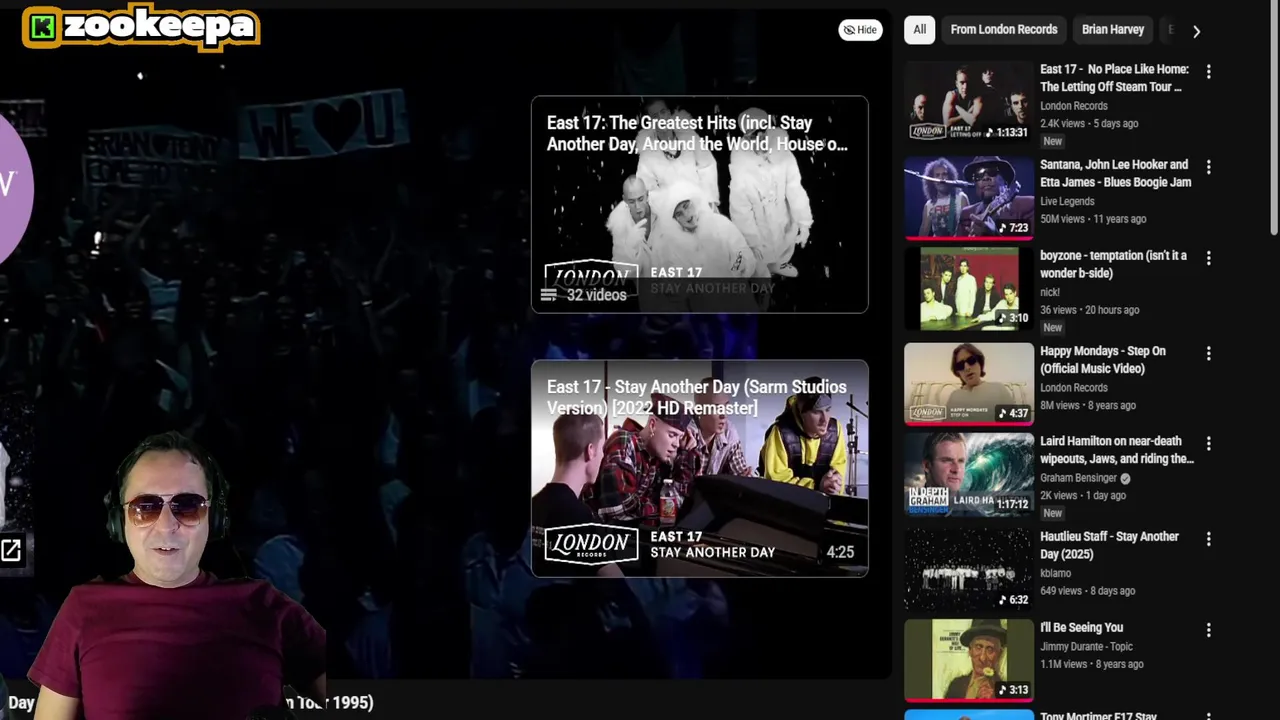The width and height of the screenshot is (1280, 720).
Task: Click the 4:25 duration on Sarm Studios card
Action: 840,552
